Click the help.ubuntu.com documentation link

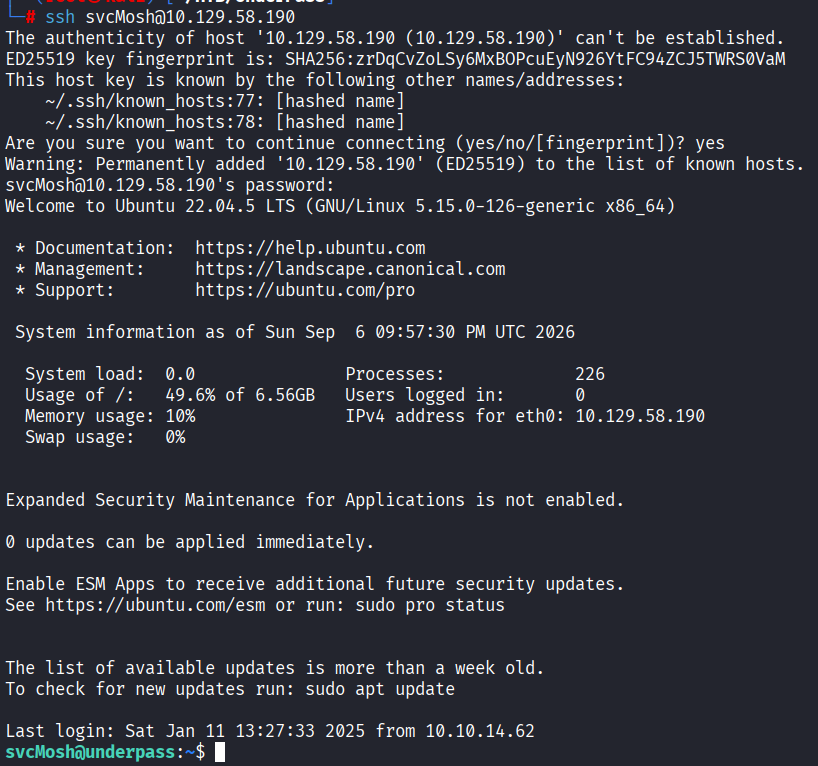tap(310, 248)
